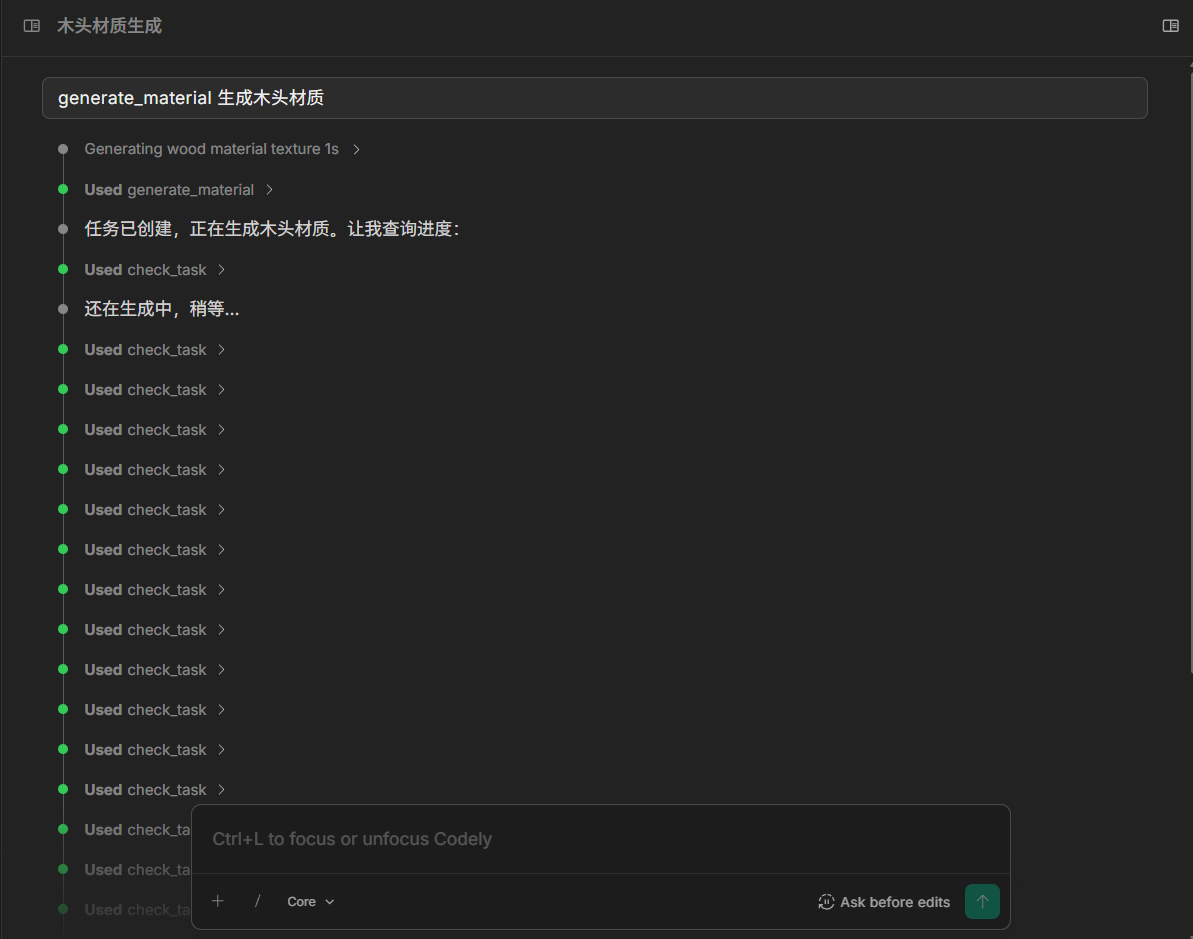Click the generate_material 生成木头材质 prompt box
Screen dimensions: 1193x939
point(594,97)
